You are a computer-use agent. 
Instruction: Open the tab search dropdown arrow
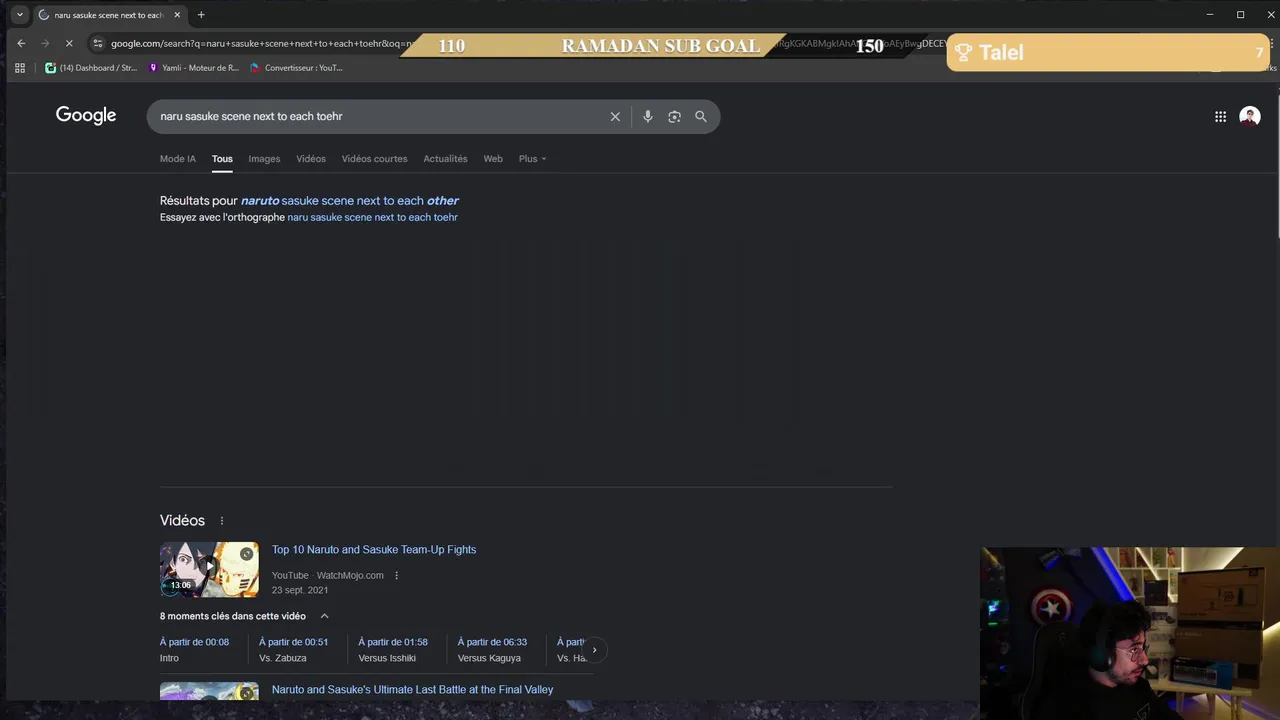tap(19, 15)
